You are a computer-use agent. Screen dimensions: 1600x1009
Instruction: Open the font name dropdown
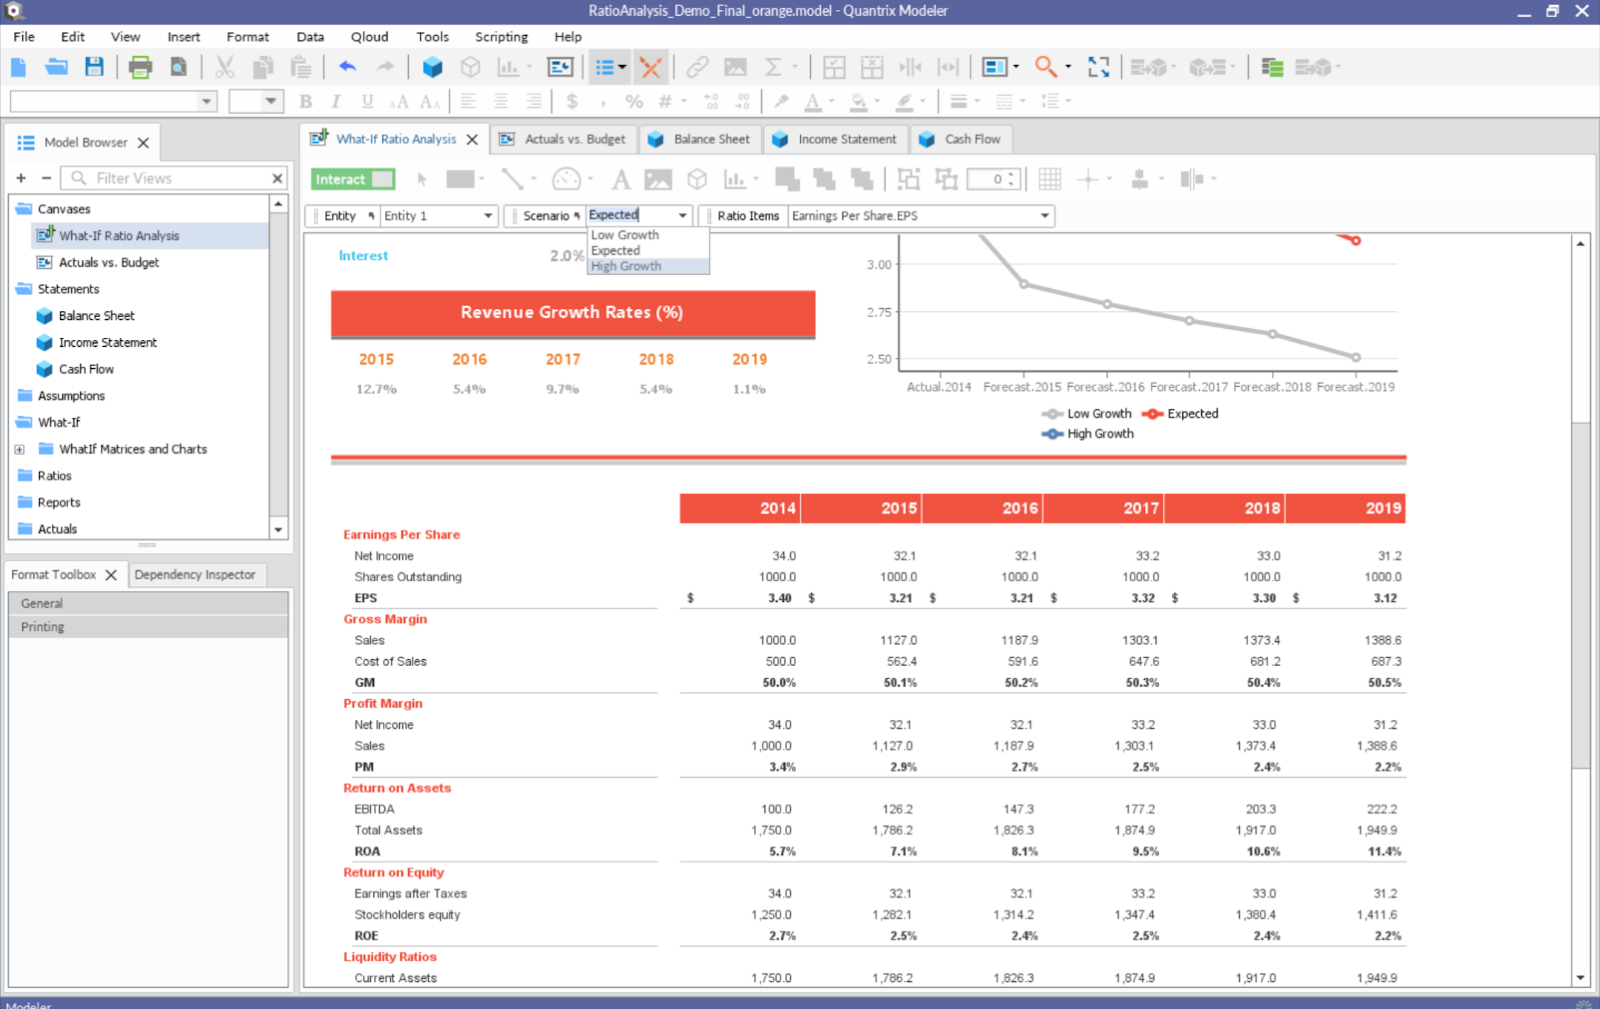(x=207, y=101)
